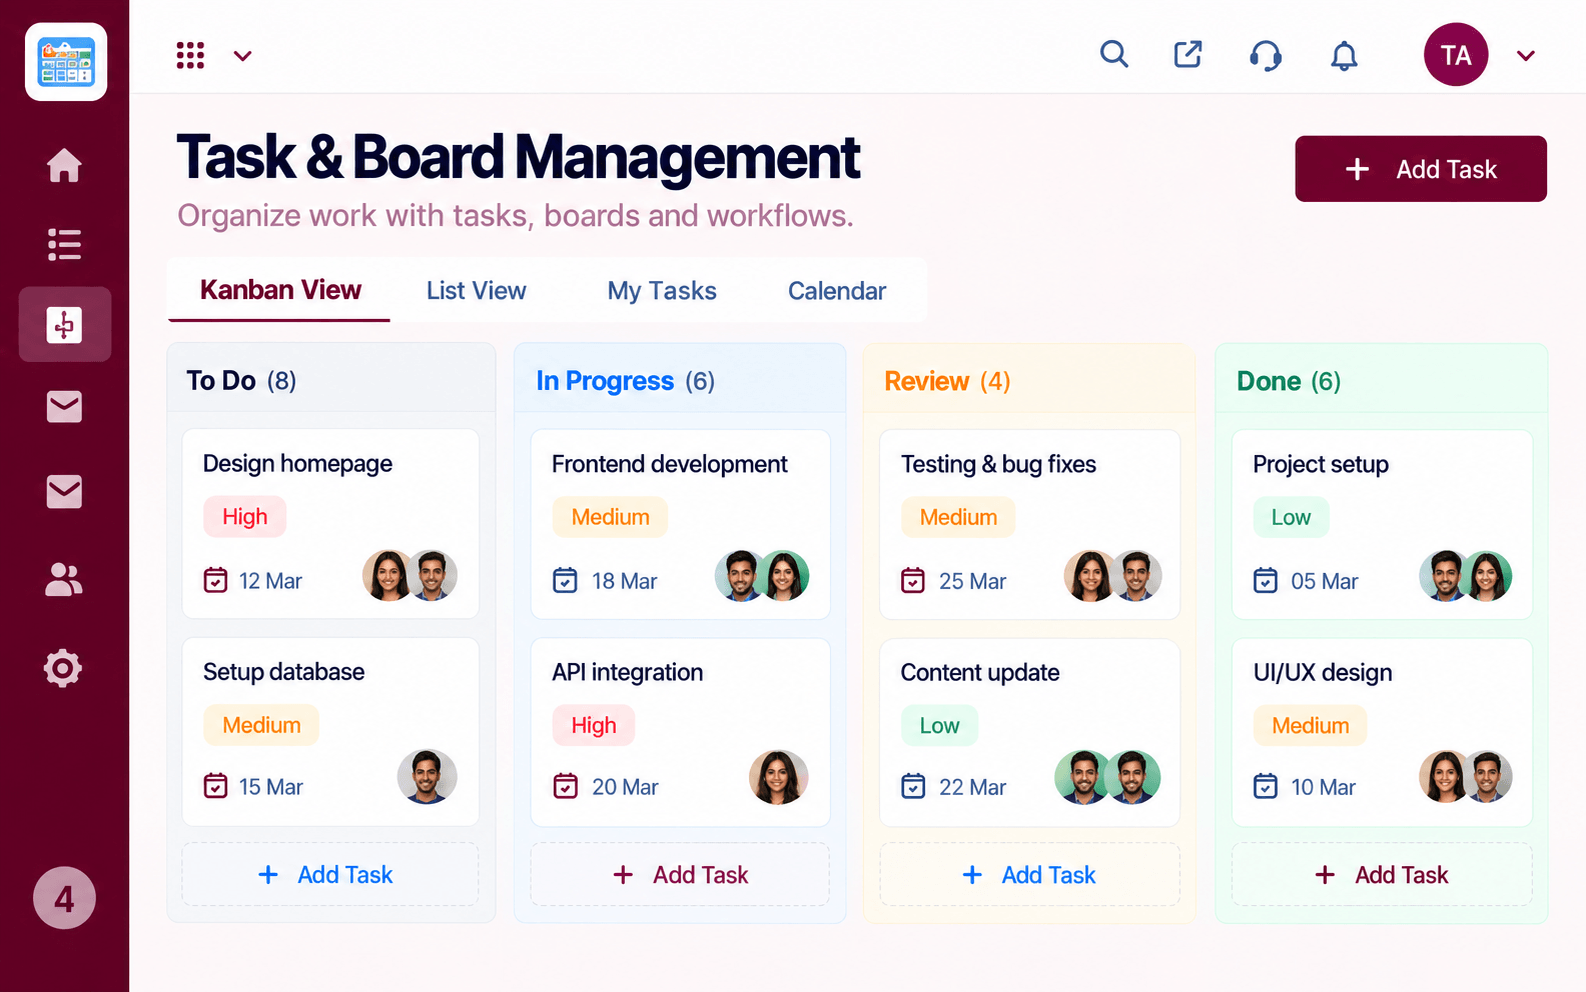Click the calendar icon beside 05 Mar
Screen dimensions: 1586x992
[1265, 580]
